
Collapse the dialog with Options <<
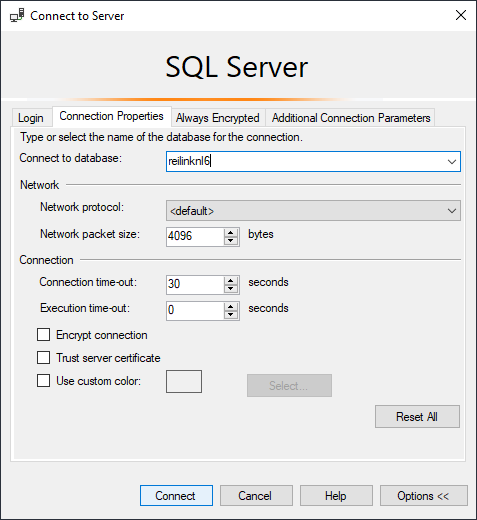click(424, 496)
